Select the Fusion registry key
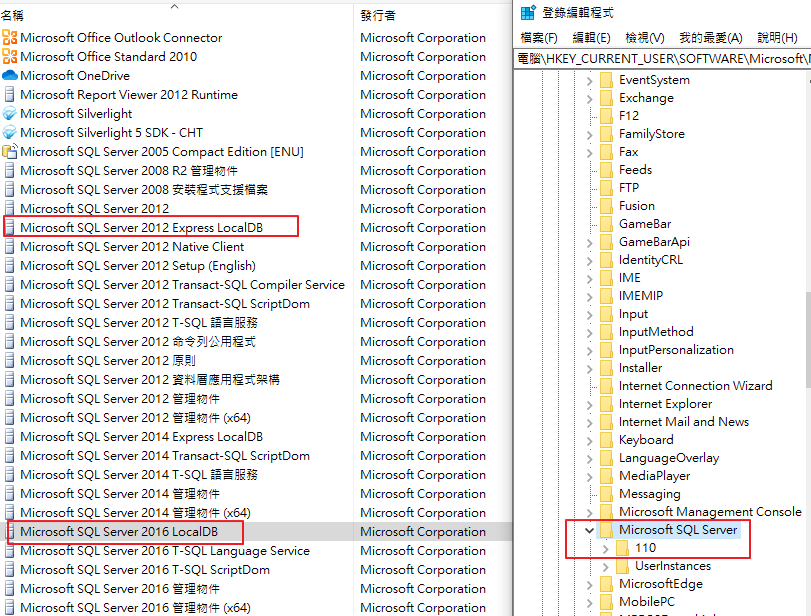This screenshot has height=616, width=811. (637, 206)
